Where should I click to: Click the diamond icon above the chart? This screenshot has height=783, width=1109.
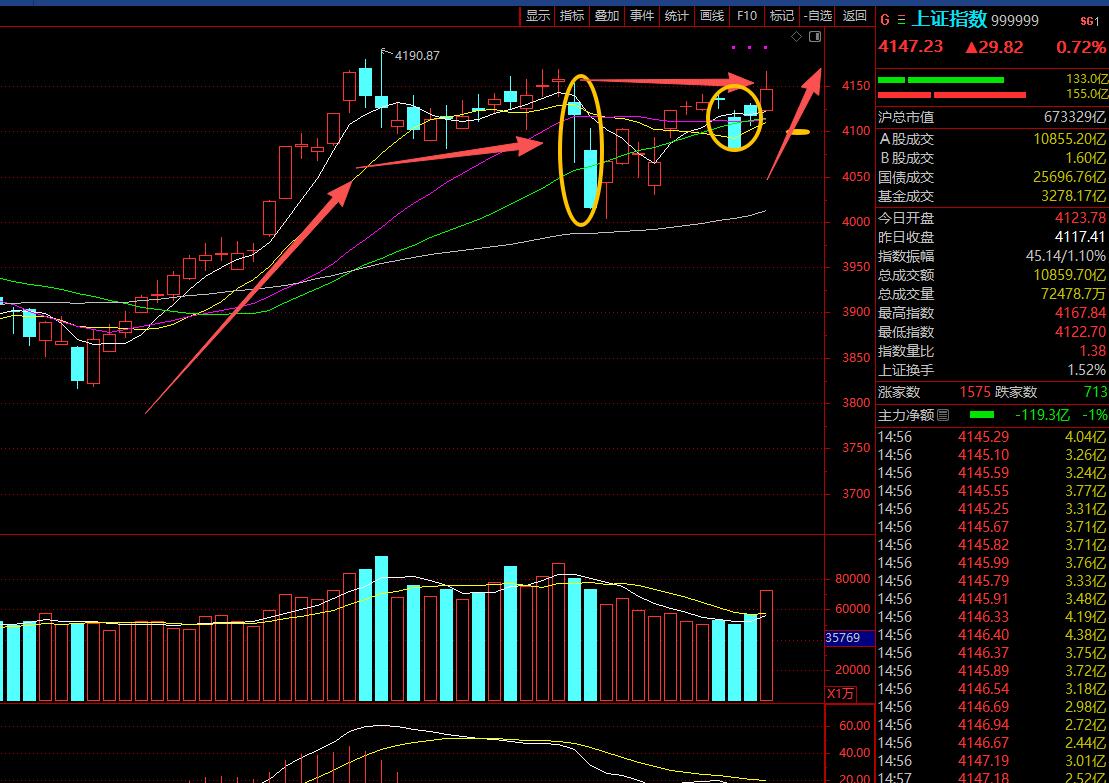(796, 37)
